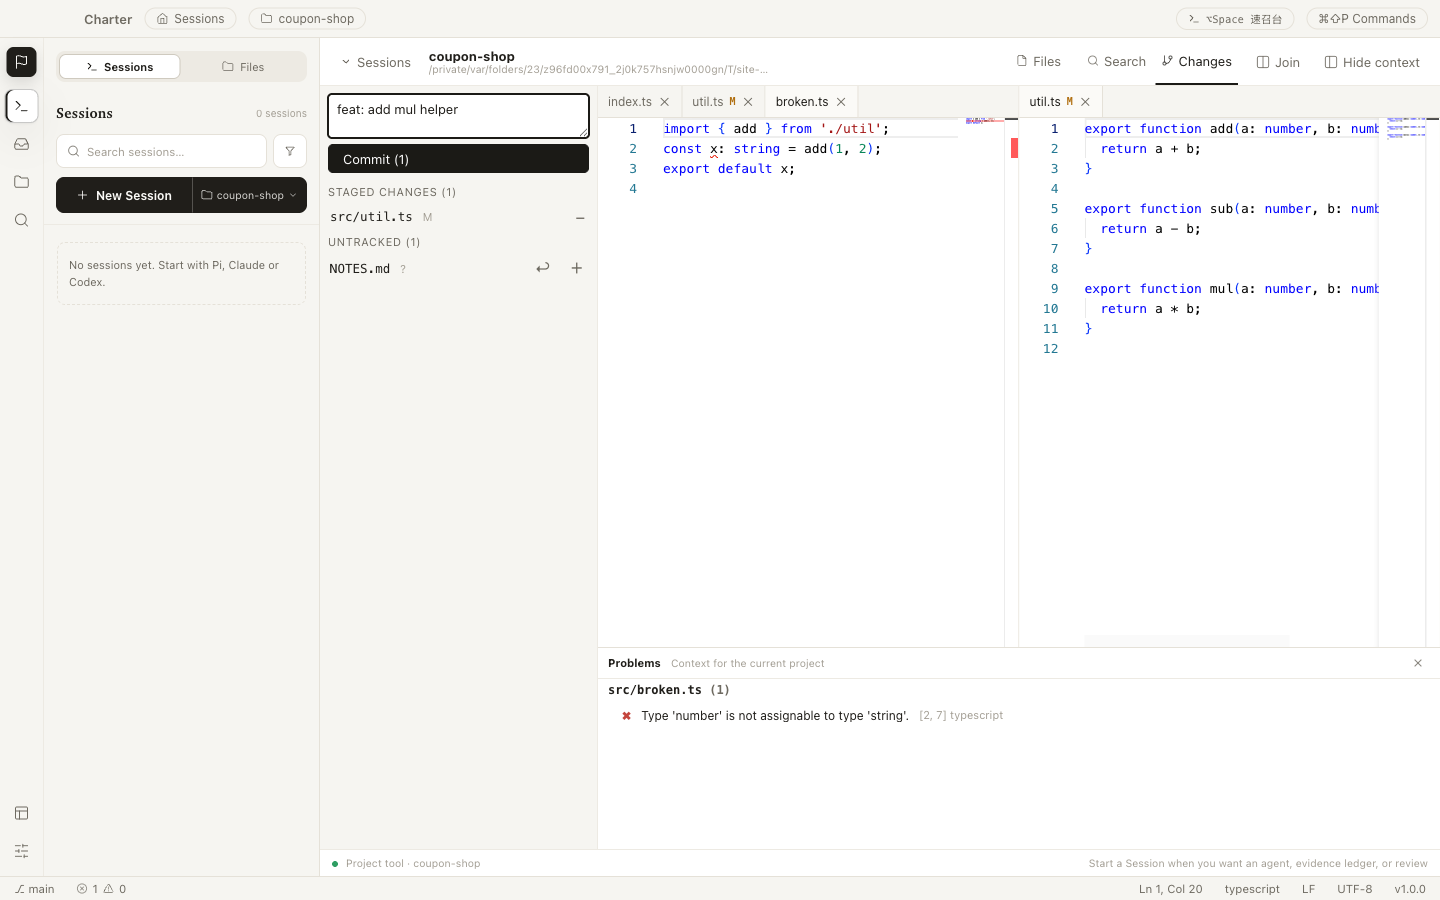Close the util.ts tab in left editor
This screenshot has width=1440, height=900.
pos(748,102)
